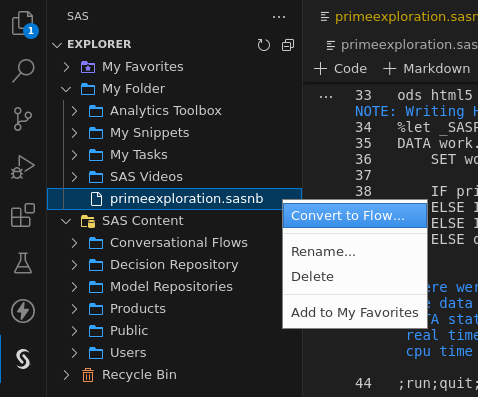Click the My Favorites star folder icon

pos(88,67)
